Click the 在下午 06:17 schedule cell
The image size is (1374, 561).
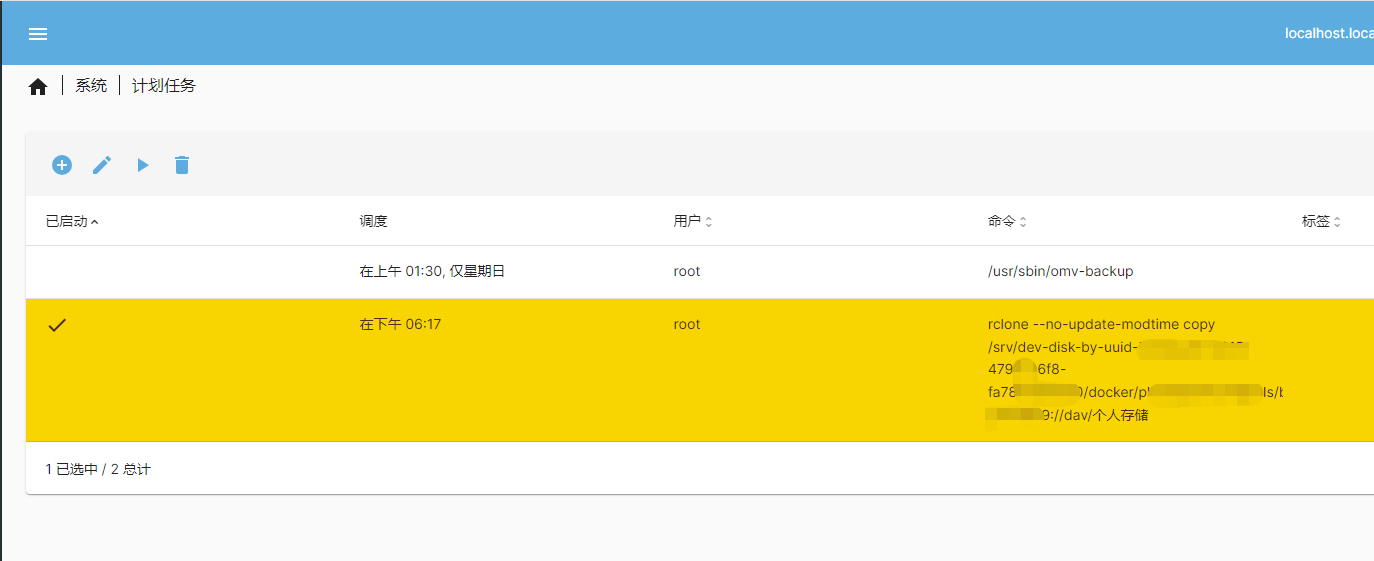click(x=400, y=324)
